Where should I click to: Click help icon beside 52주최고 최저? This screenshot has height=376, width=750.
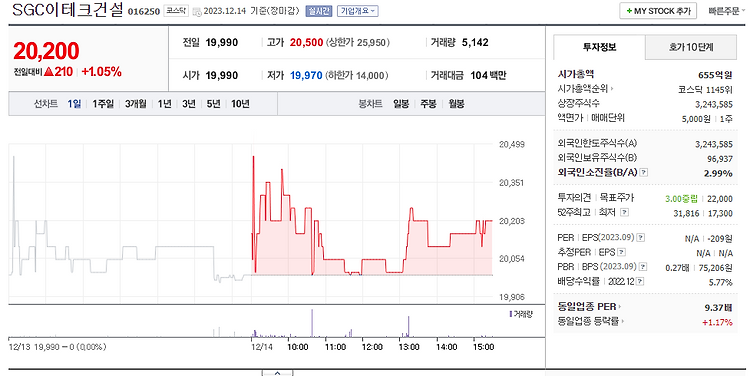click(x=624, y=212)
